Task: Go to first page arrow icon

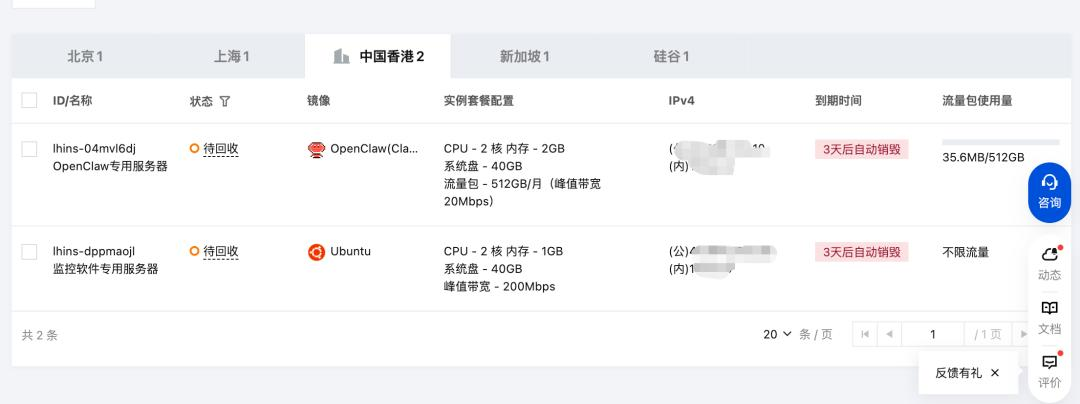Action: tap(864, 334)
